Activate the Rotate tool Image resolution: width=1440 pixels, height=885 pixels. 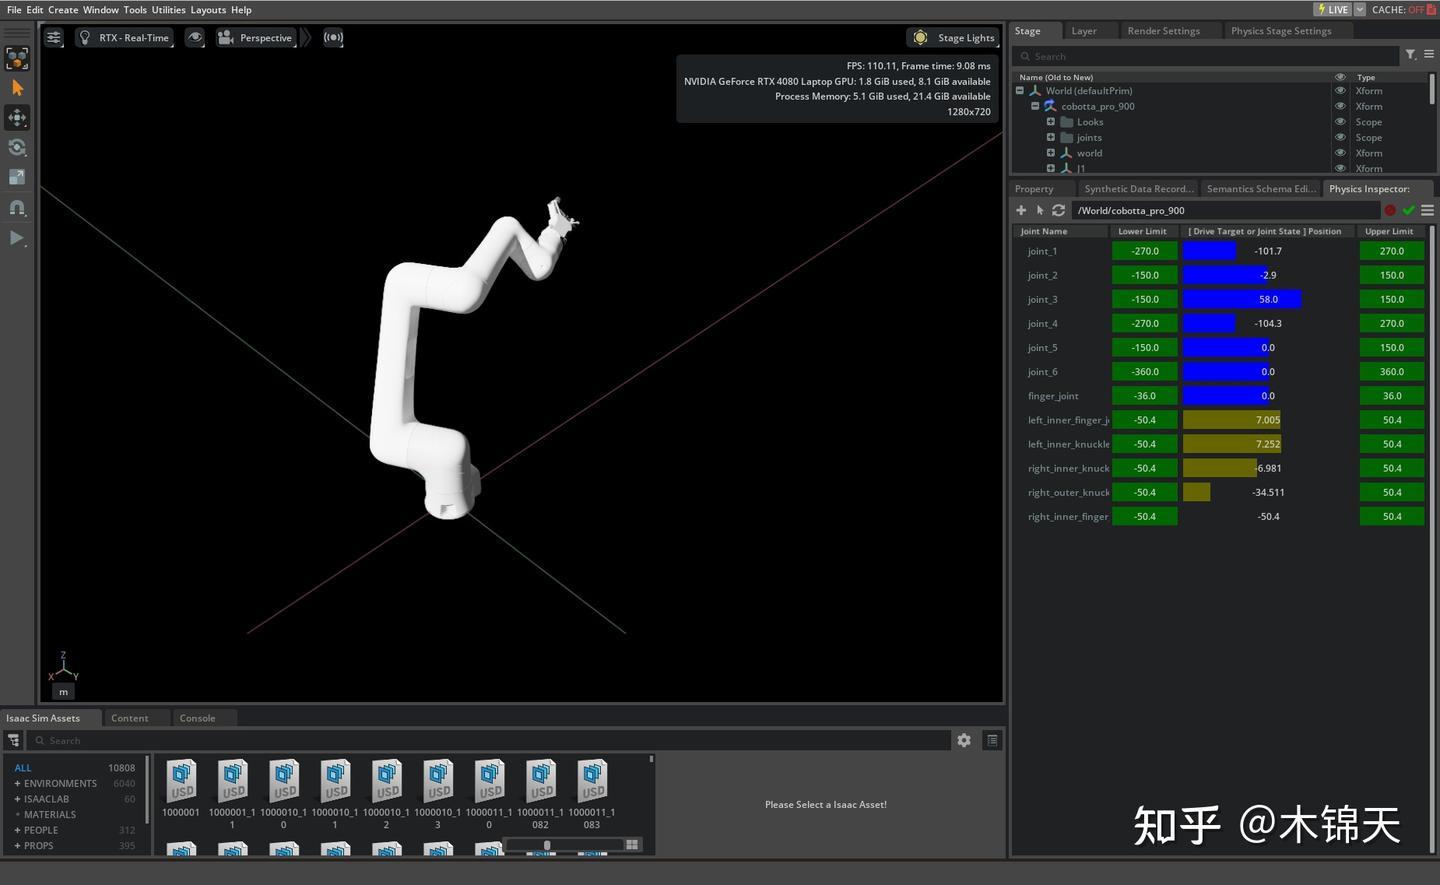point(17,147)
